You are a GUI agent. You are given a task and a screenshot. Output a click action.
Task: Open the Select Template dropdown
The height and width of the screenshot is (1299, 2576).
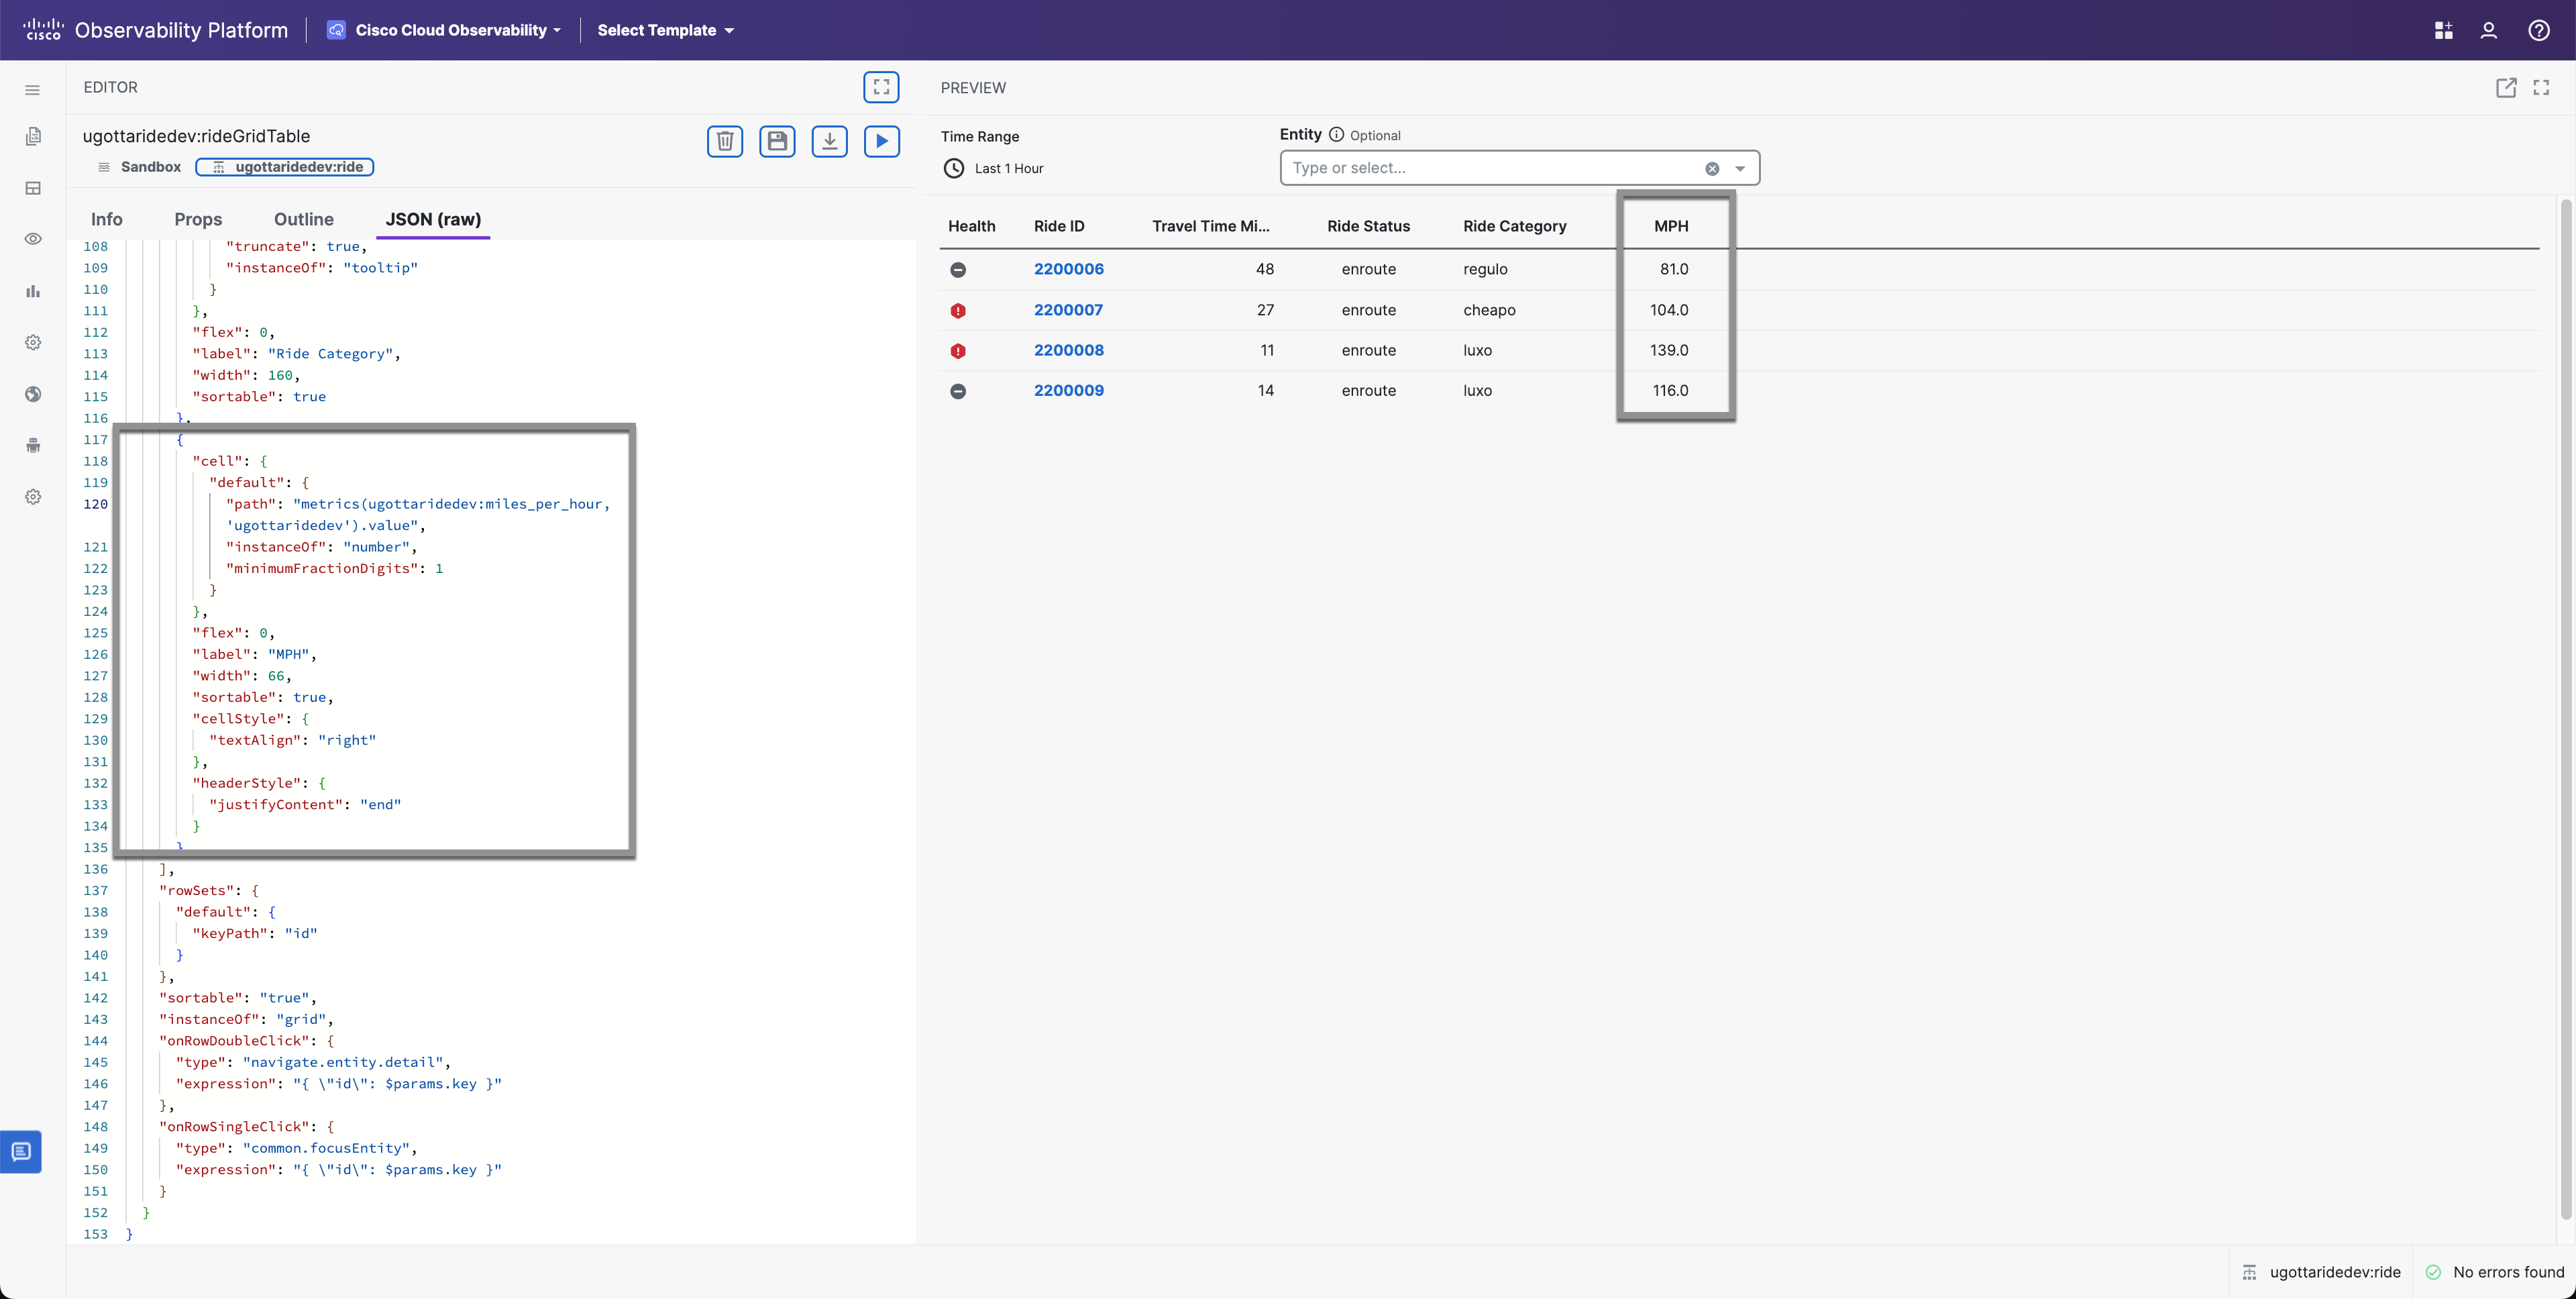click(665, 30)
